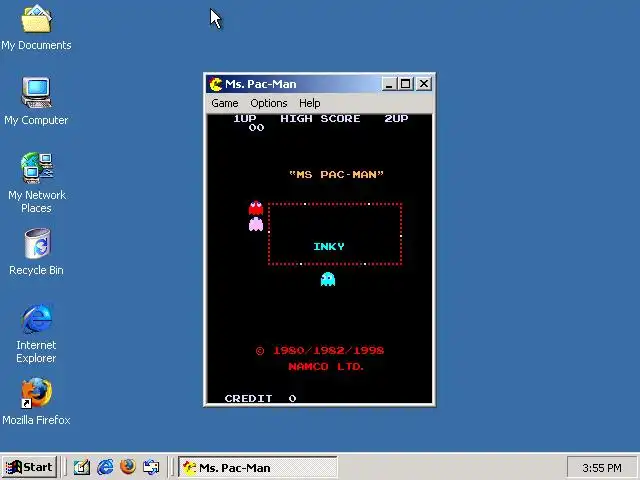Image resolution: width=640 pixels, height=480 pixels.
Task: Maximize the Ms. Pac-Man window
Action: pos(405,84)
